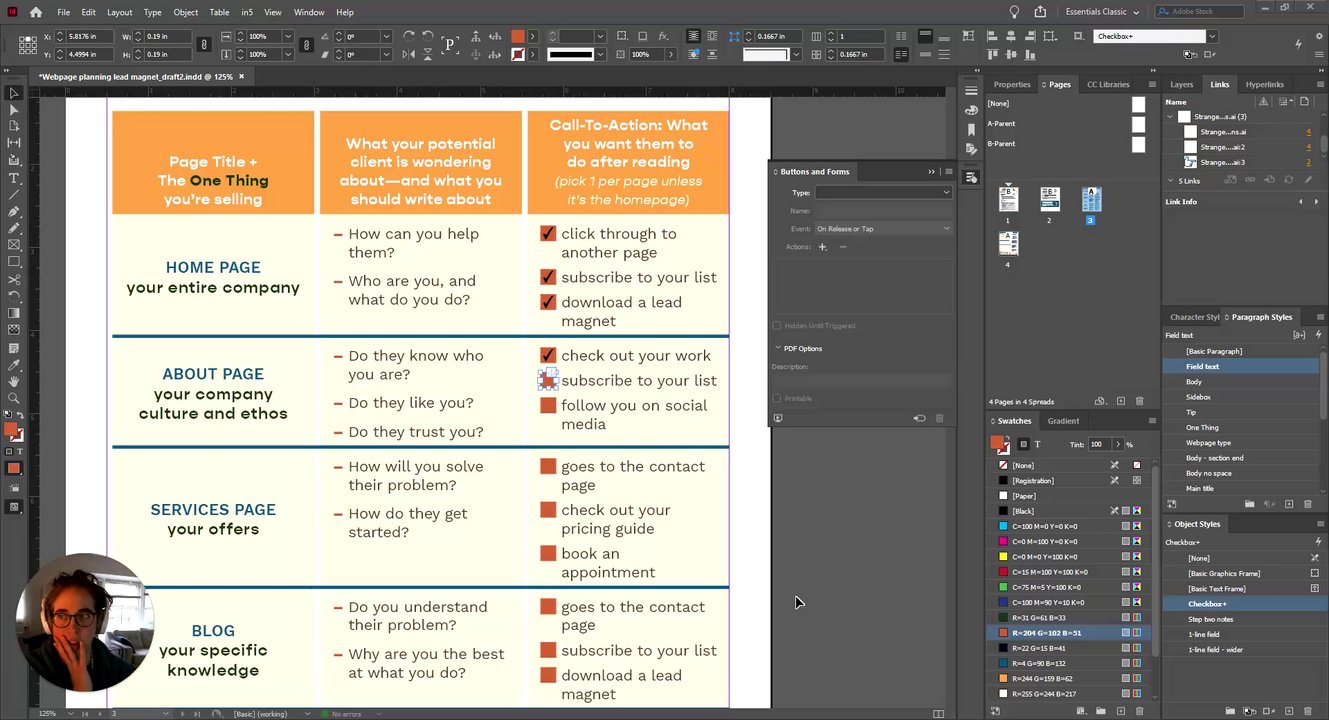Apply the 'Step two notes' object style
Screen dimensions: 1329x720
pos(1210,619)
